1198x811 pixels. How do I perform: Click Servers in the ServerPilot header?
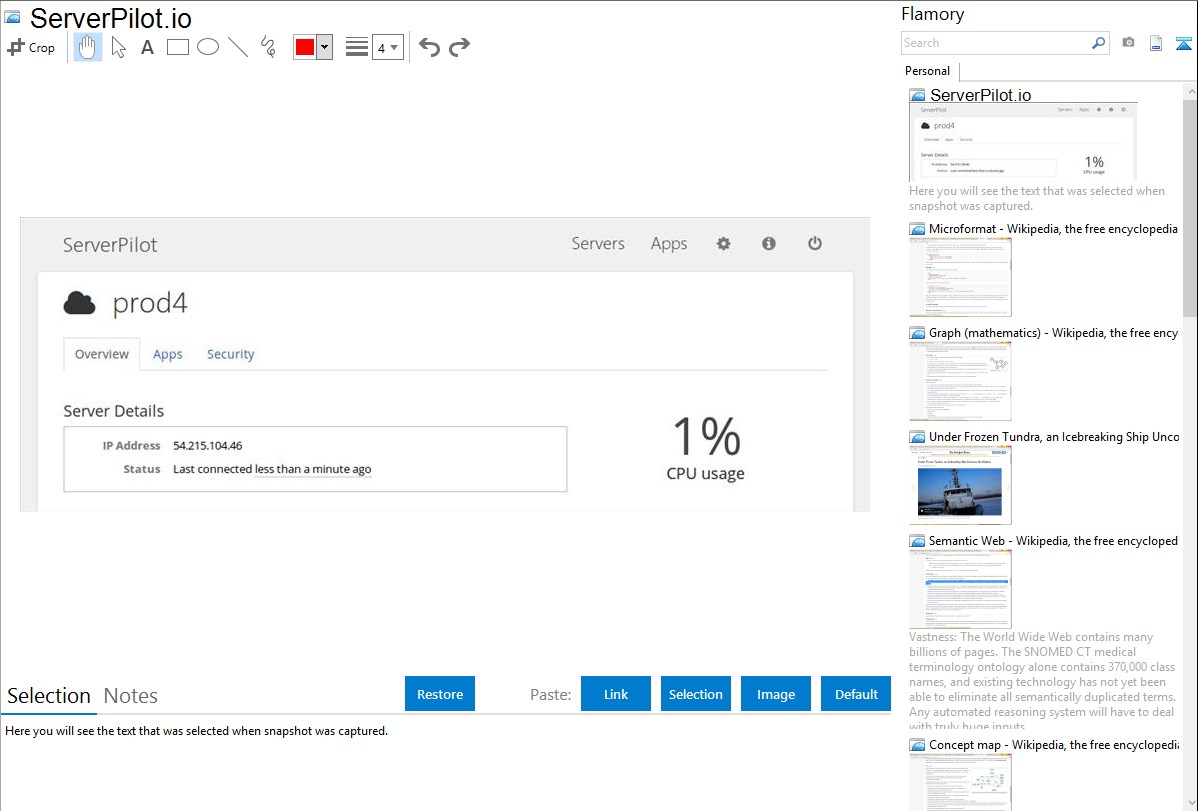click(x=598, y=243)
